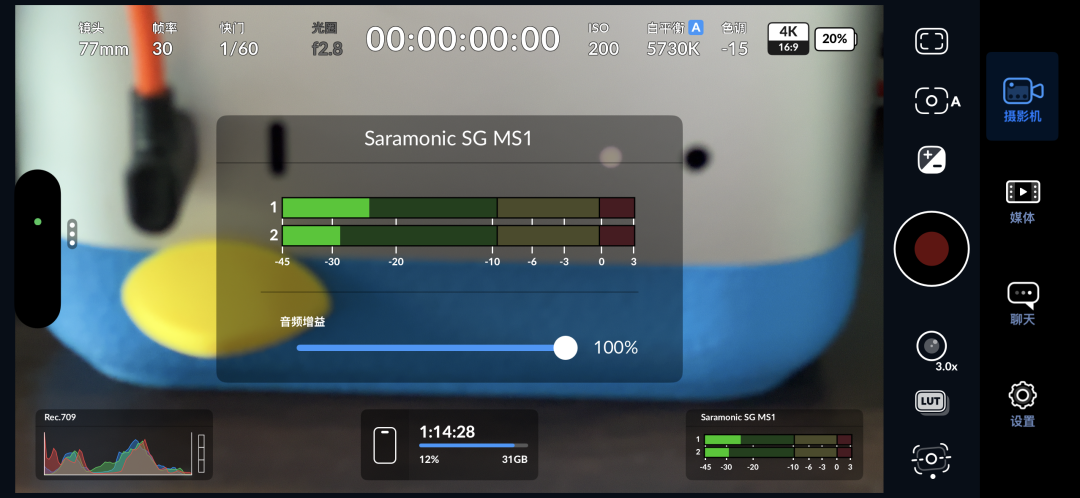1080x498 pixels.
Task: Tap the storage usage progress bar
Action: [x=474, y=446]
